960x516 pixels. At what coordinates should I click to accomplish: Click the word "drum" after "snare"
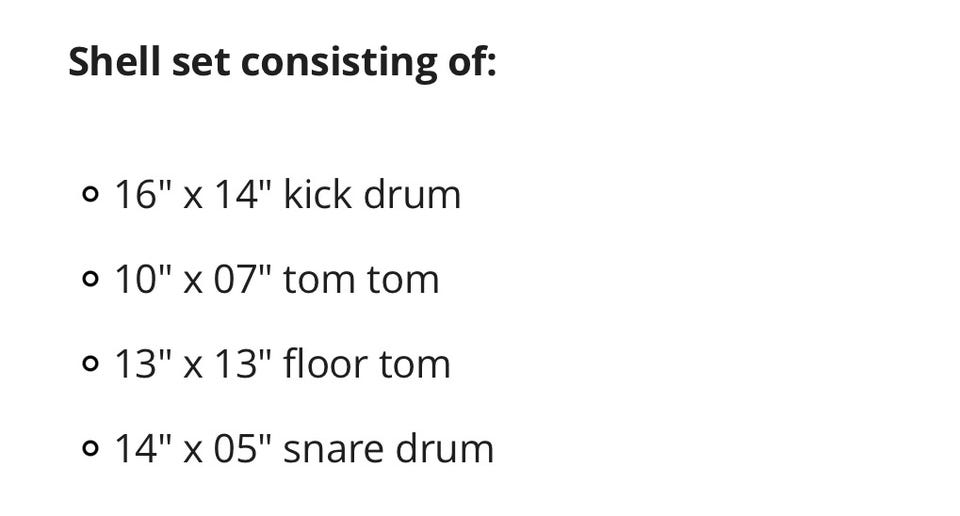click(x=444, y=447)
